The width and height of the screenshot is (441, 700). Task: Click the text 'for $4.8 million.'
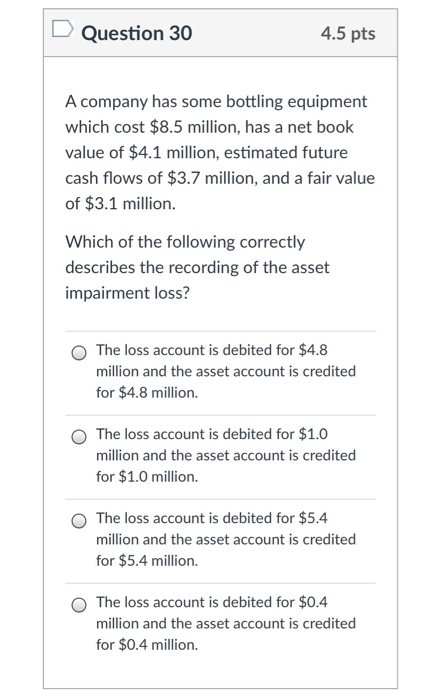coord(147,392)
